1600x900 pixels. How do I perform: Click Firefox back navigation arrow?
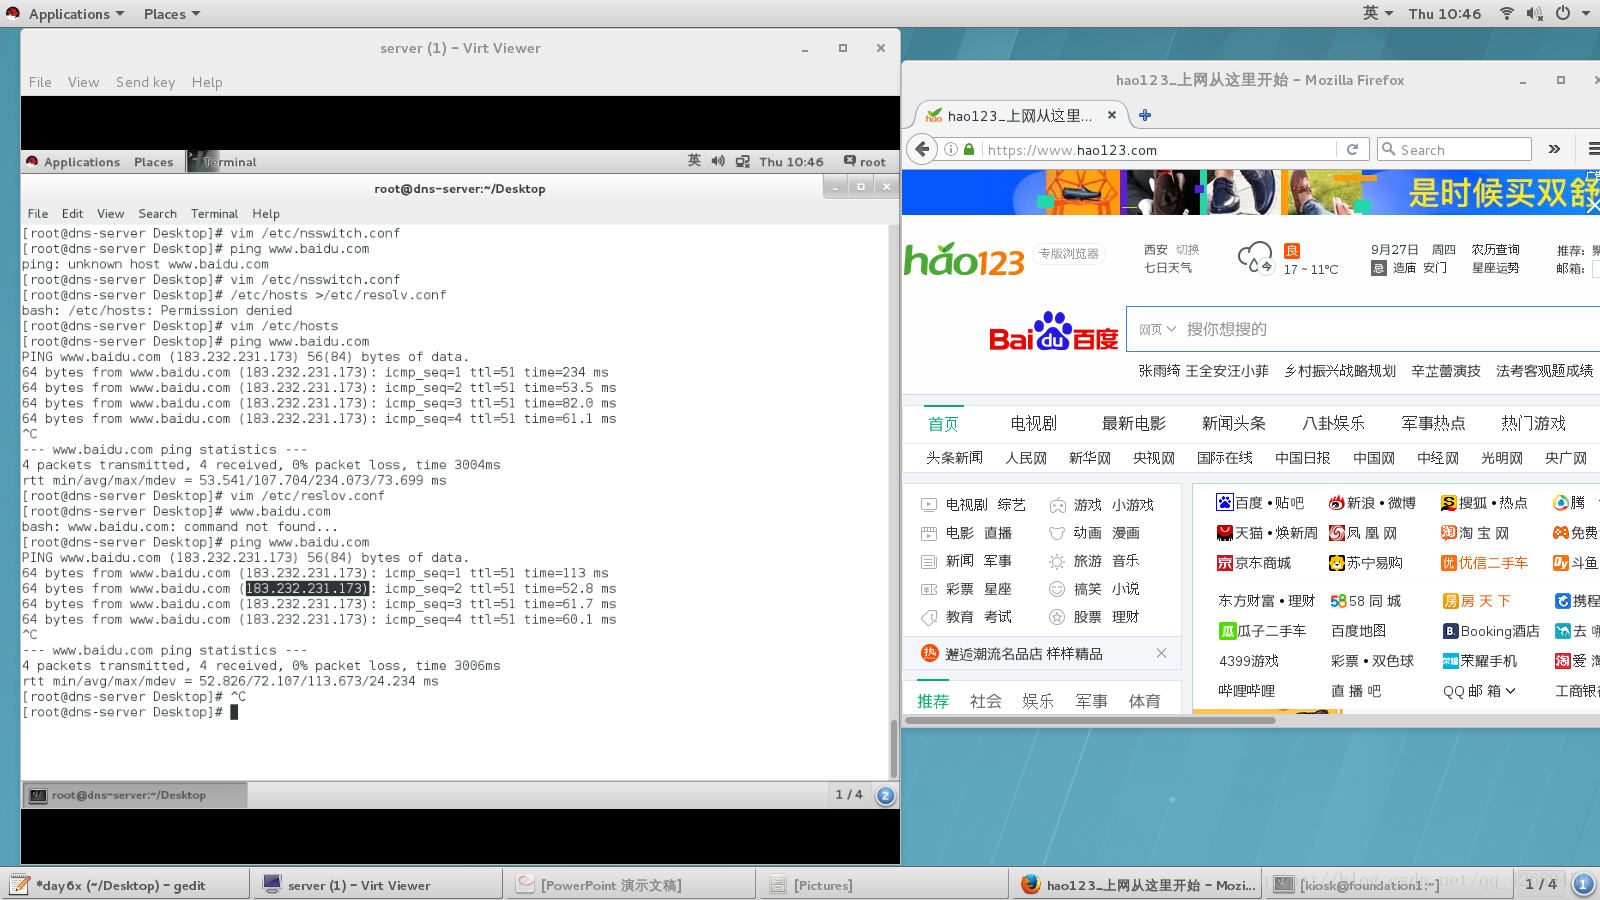[x=922, y=149]
